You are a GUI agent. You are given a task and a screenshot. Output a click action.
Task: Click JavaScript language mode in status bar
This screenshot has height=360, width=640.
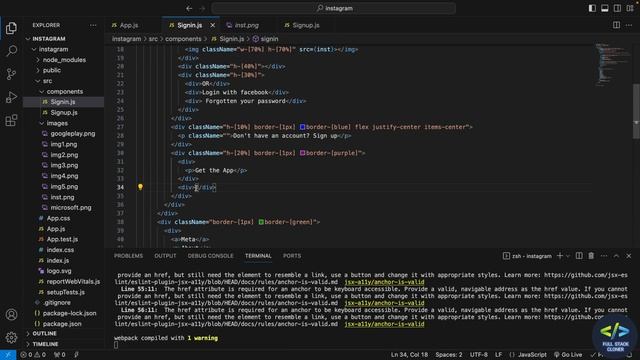(532, 355)
